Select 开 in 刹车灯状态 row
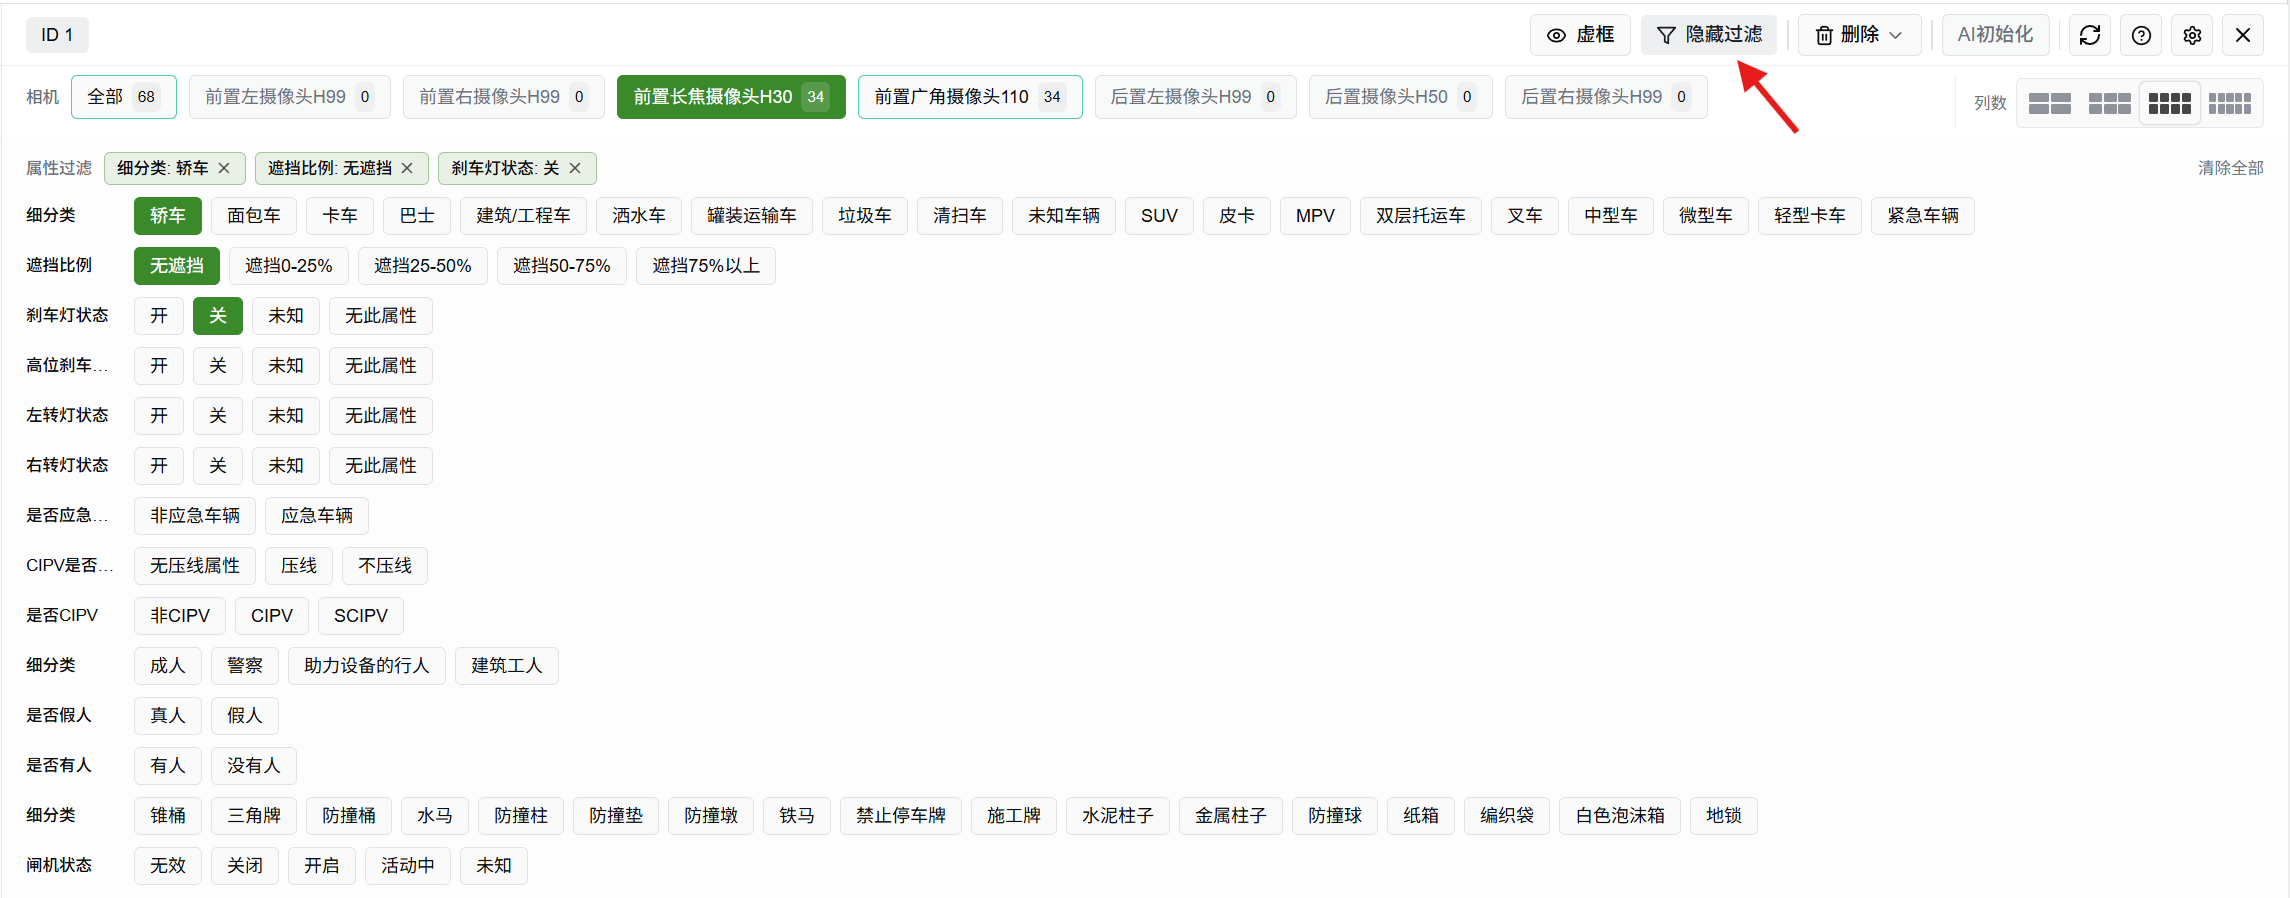2290x898 pixels. (x=159, y=316)
